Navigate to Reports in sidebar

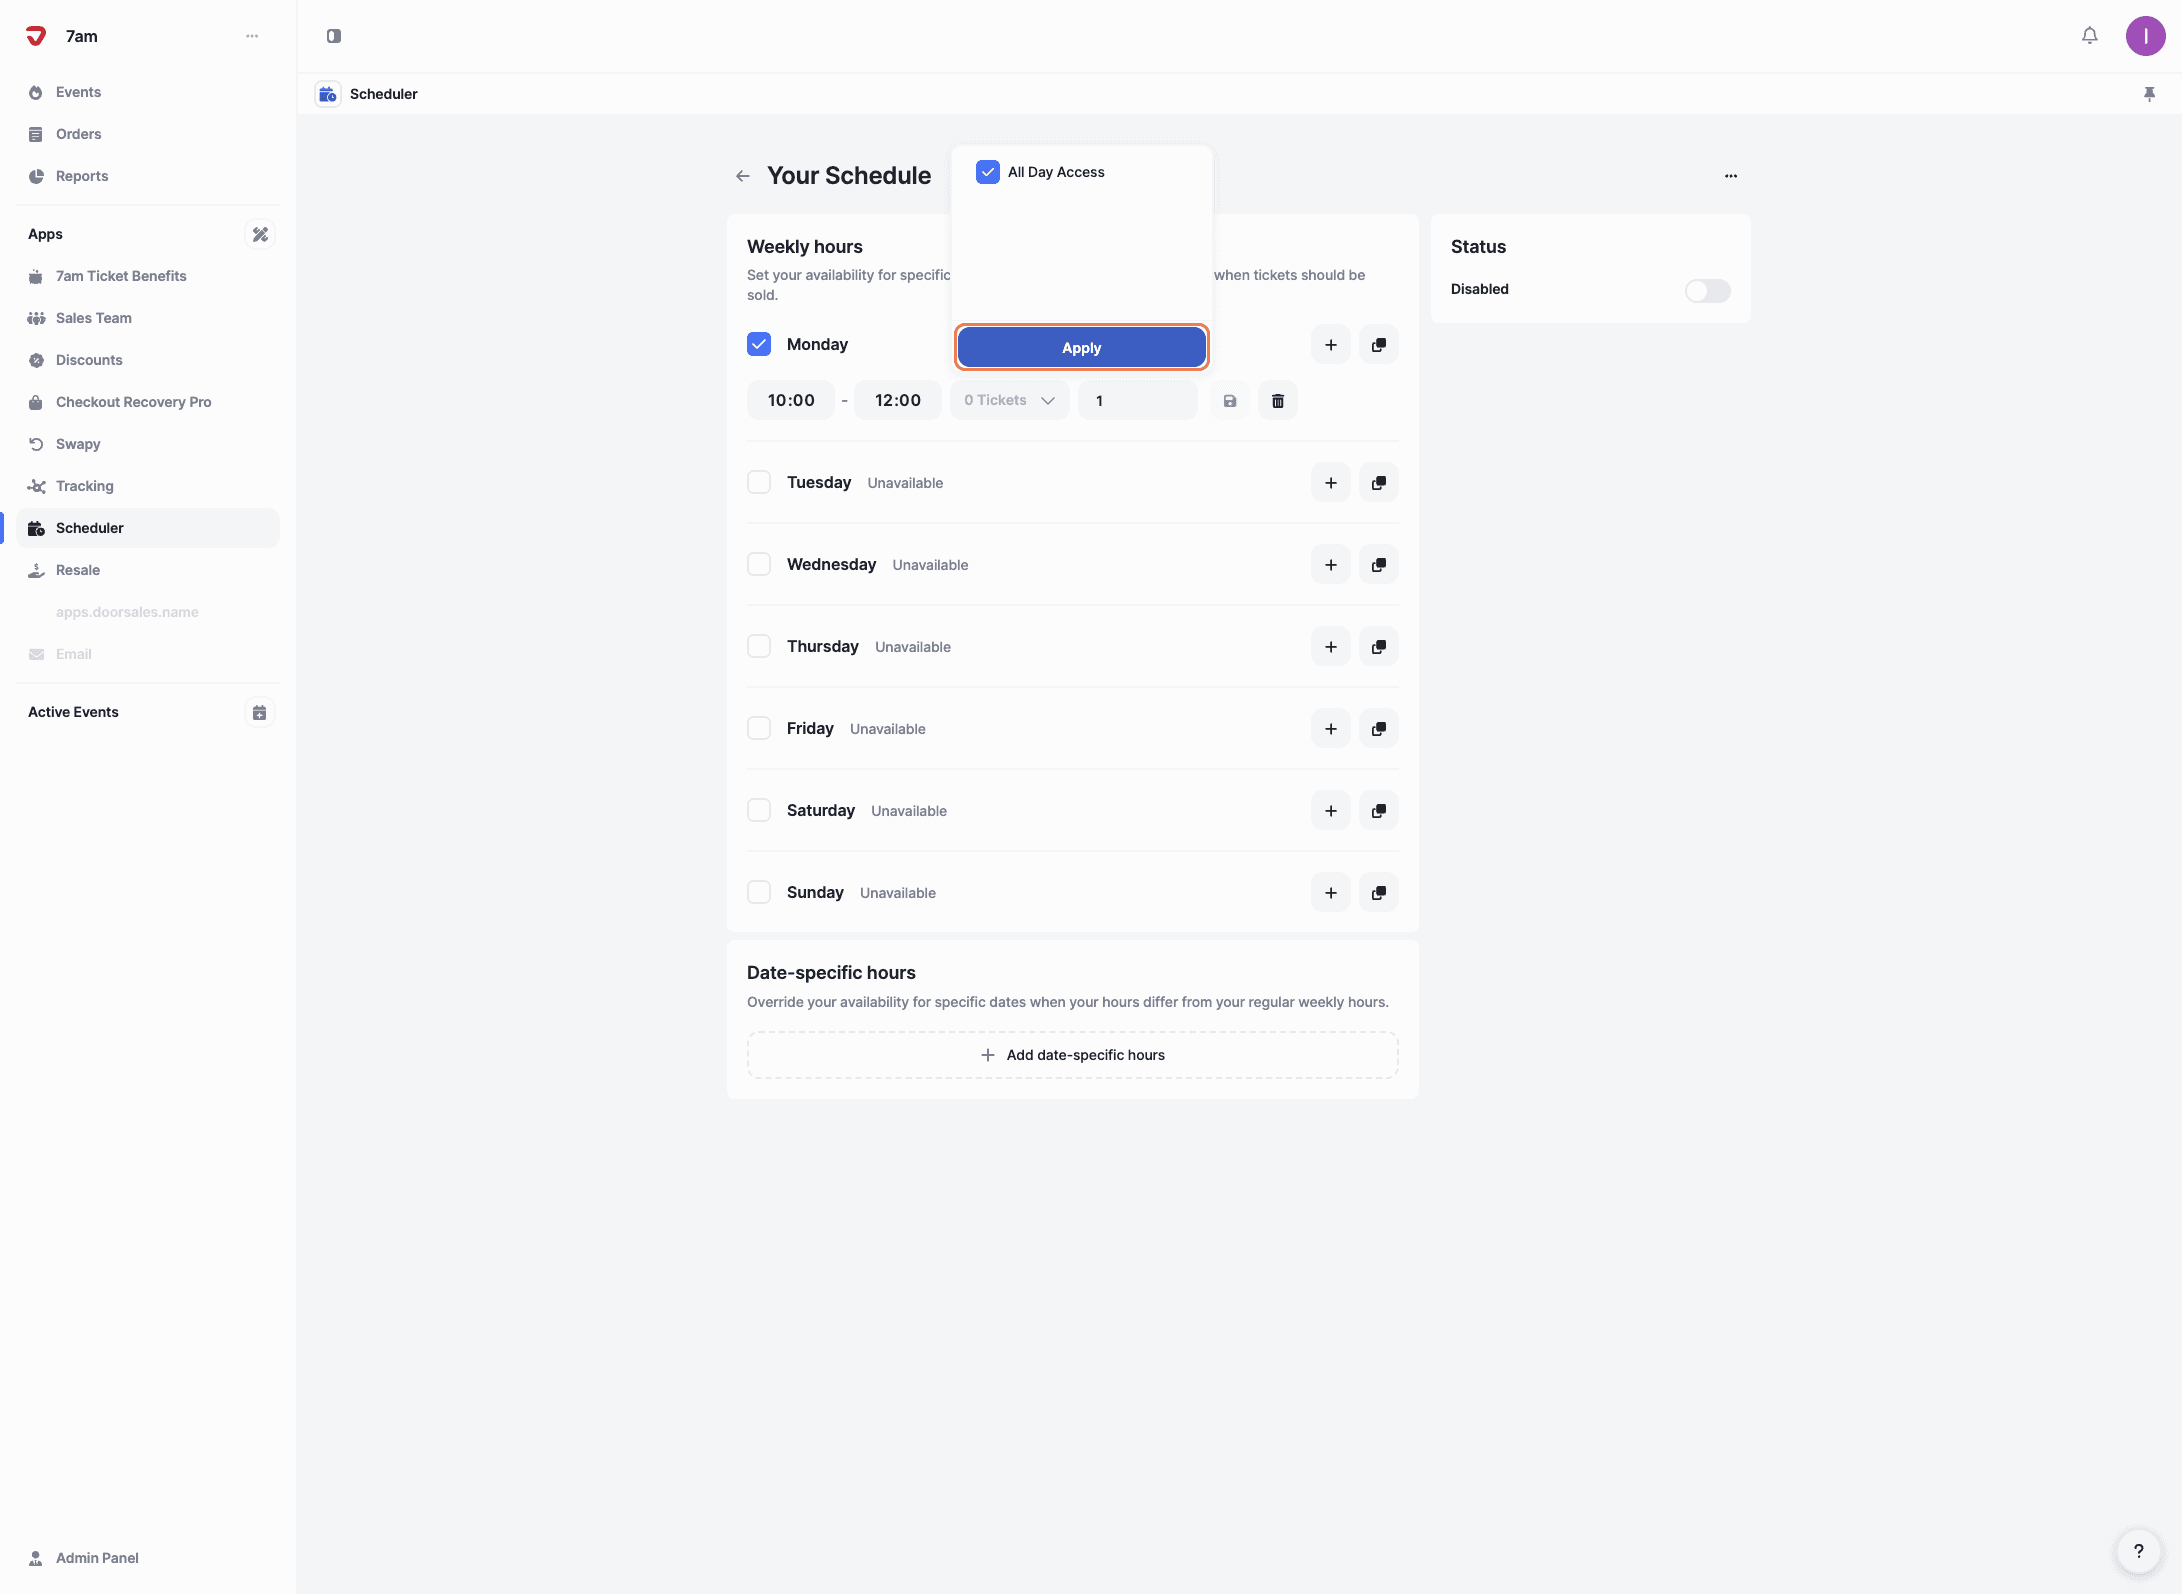[82, 176]
